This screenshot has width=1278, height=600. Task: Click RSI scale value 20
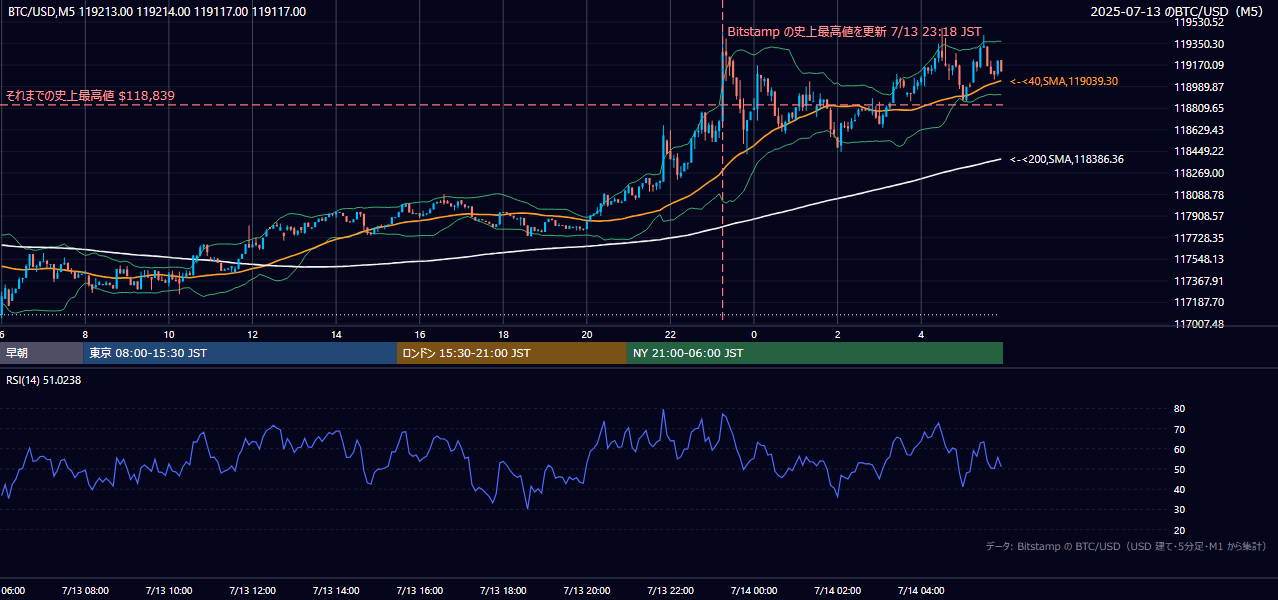pos(1179,530)
